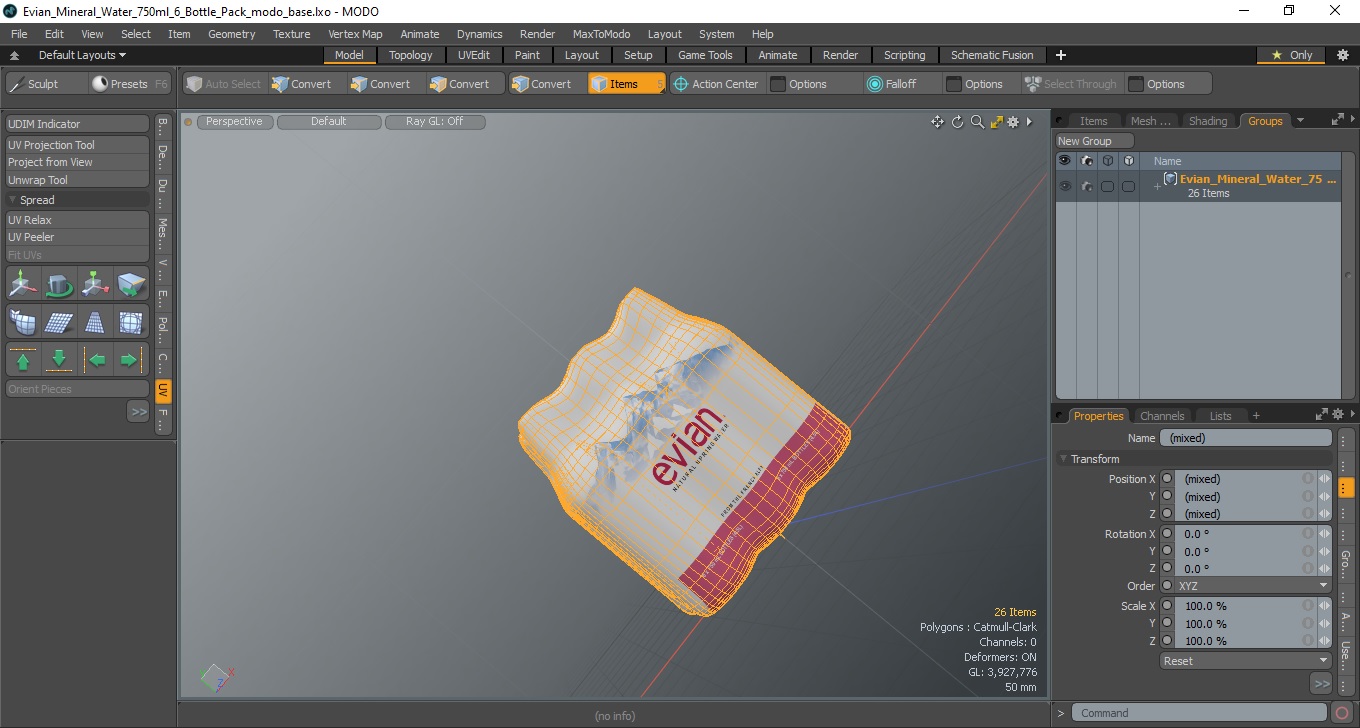The image size is (1360, 728).
Task: Select the UV transform cube icon
Action: tap(131, 286)
